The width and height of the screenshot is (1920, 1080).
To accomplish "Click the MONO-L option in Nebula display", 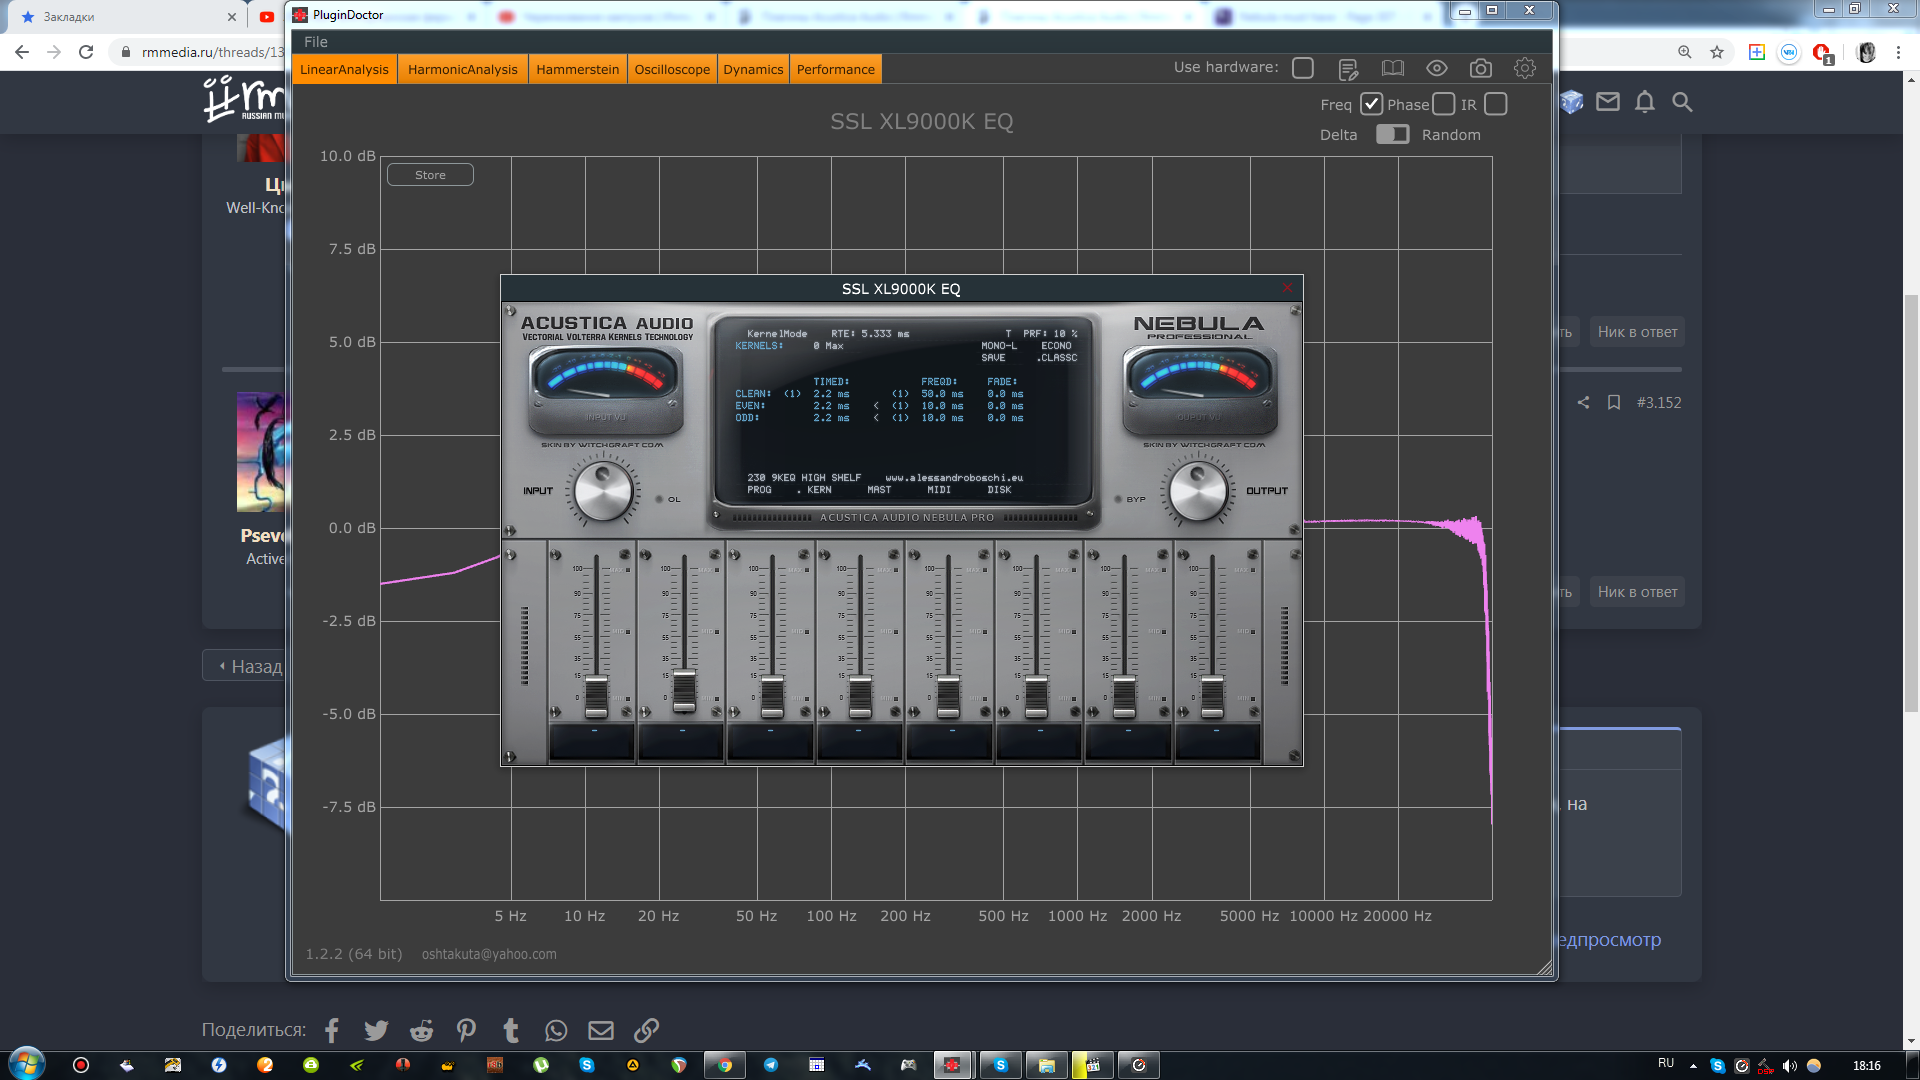I will 998,346.
